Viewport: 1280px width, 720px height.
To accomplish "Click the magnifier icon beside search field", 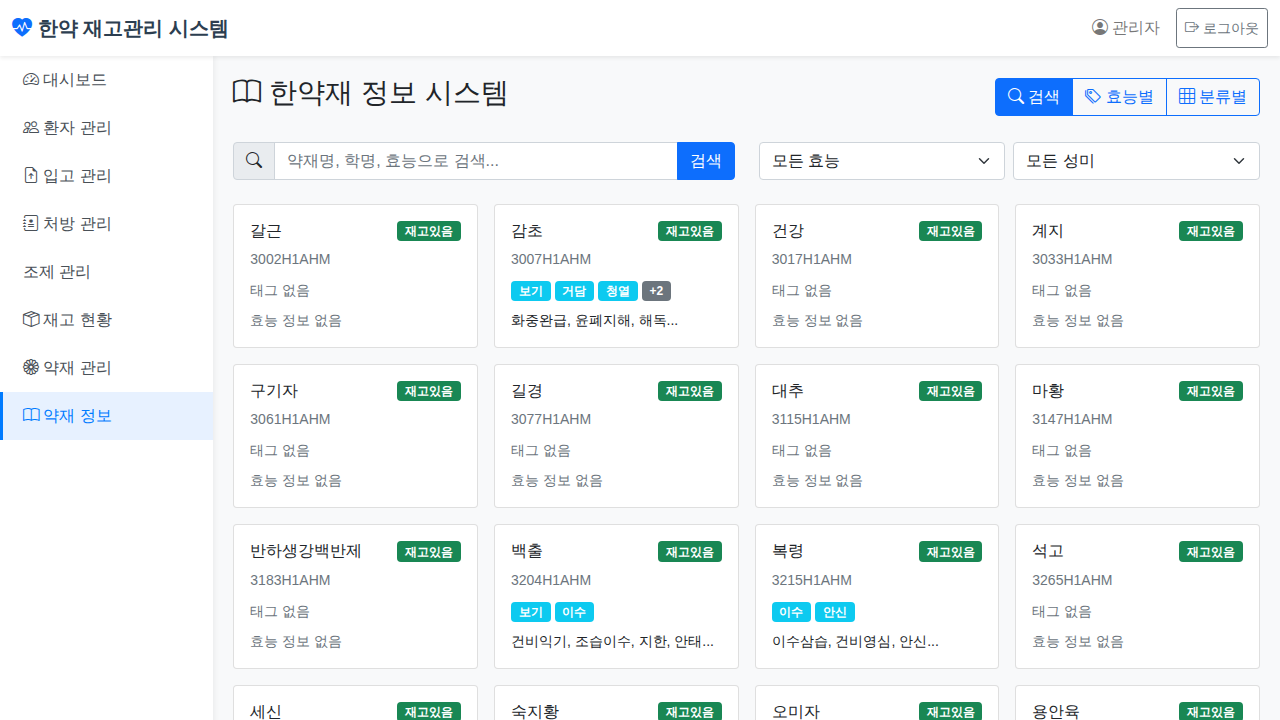I will (x=254, y=161).
